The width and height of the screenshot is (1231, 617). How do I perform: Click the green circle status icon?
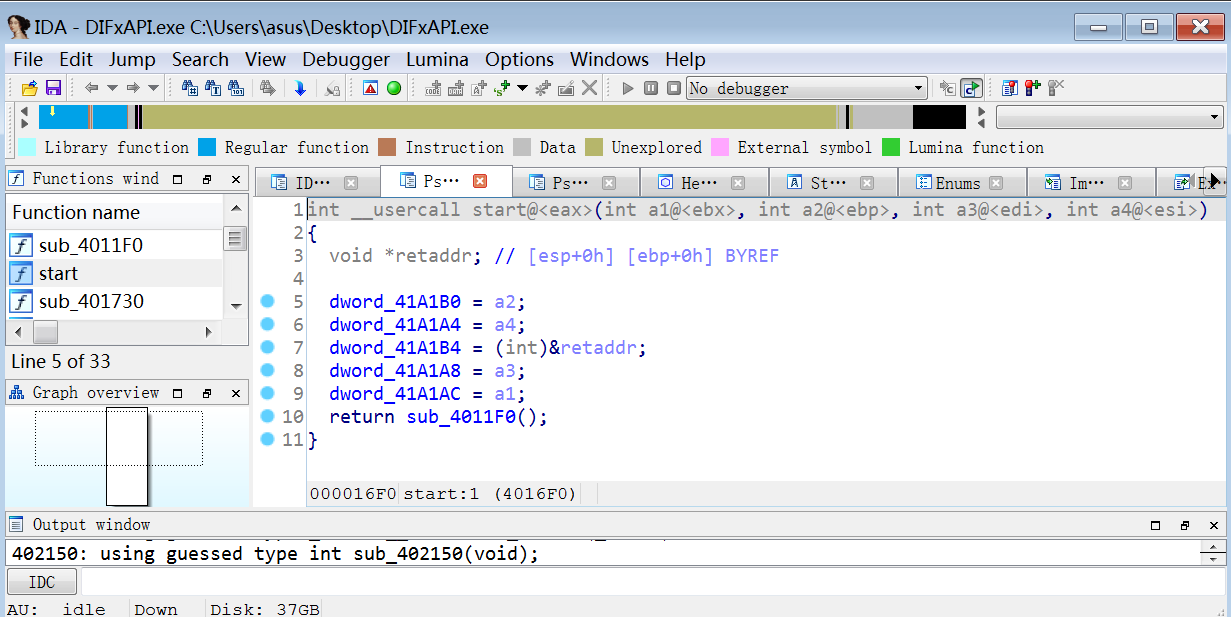[394, 88]
